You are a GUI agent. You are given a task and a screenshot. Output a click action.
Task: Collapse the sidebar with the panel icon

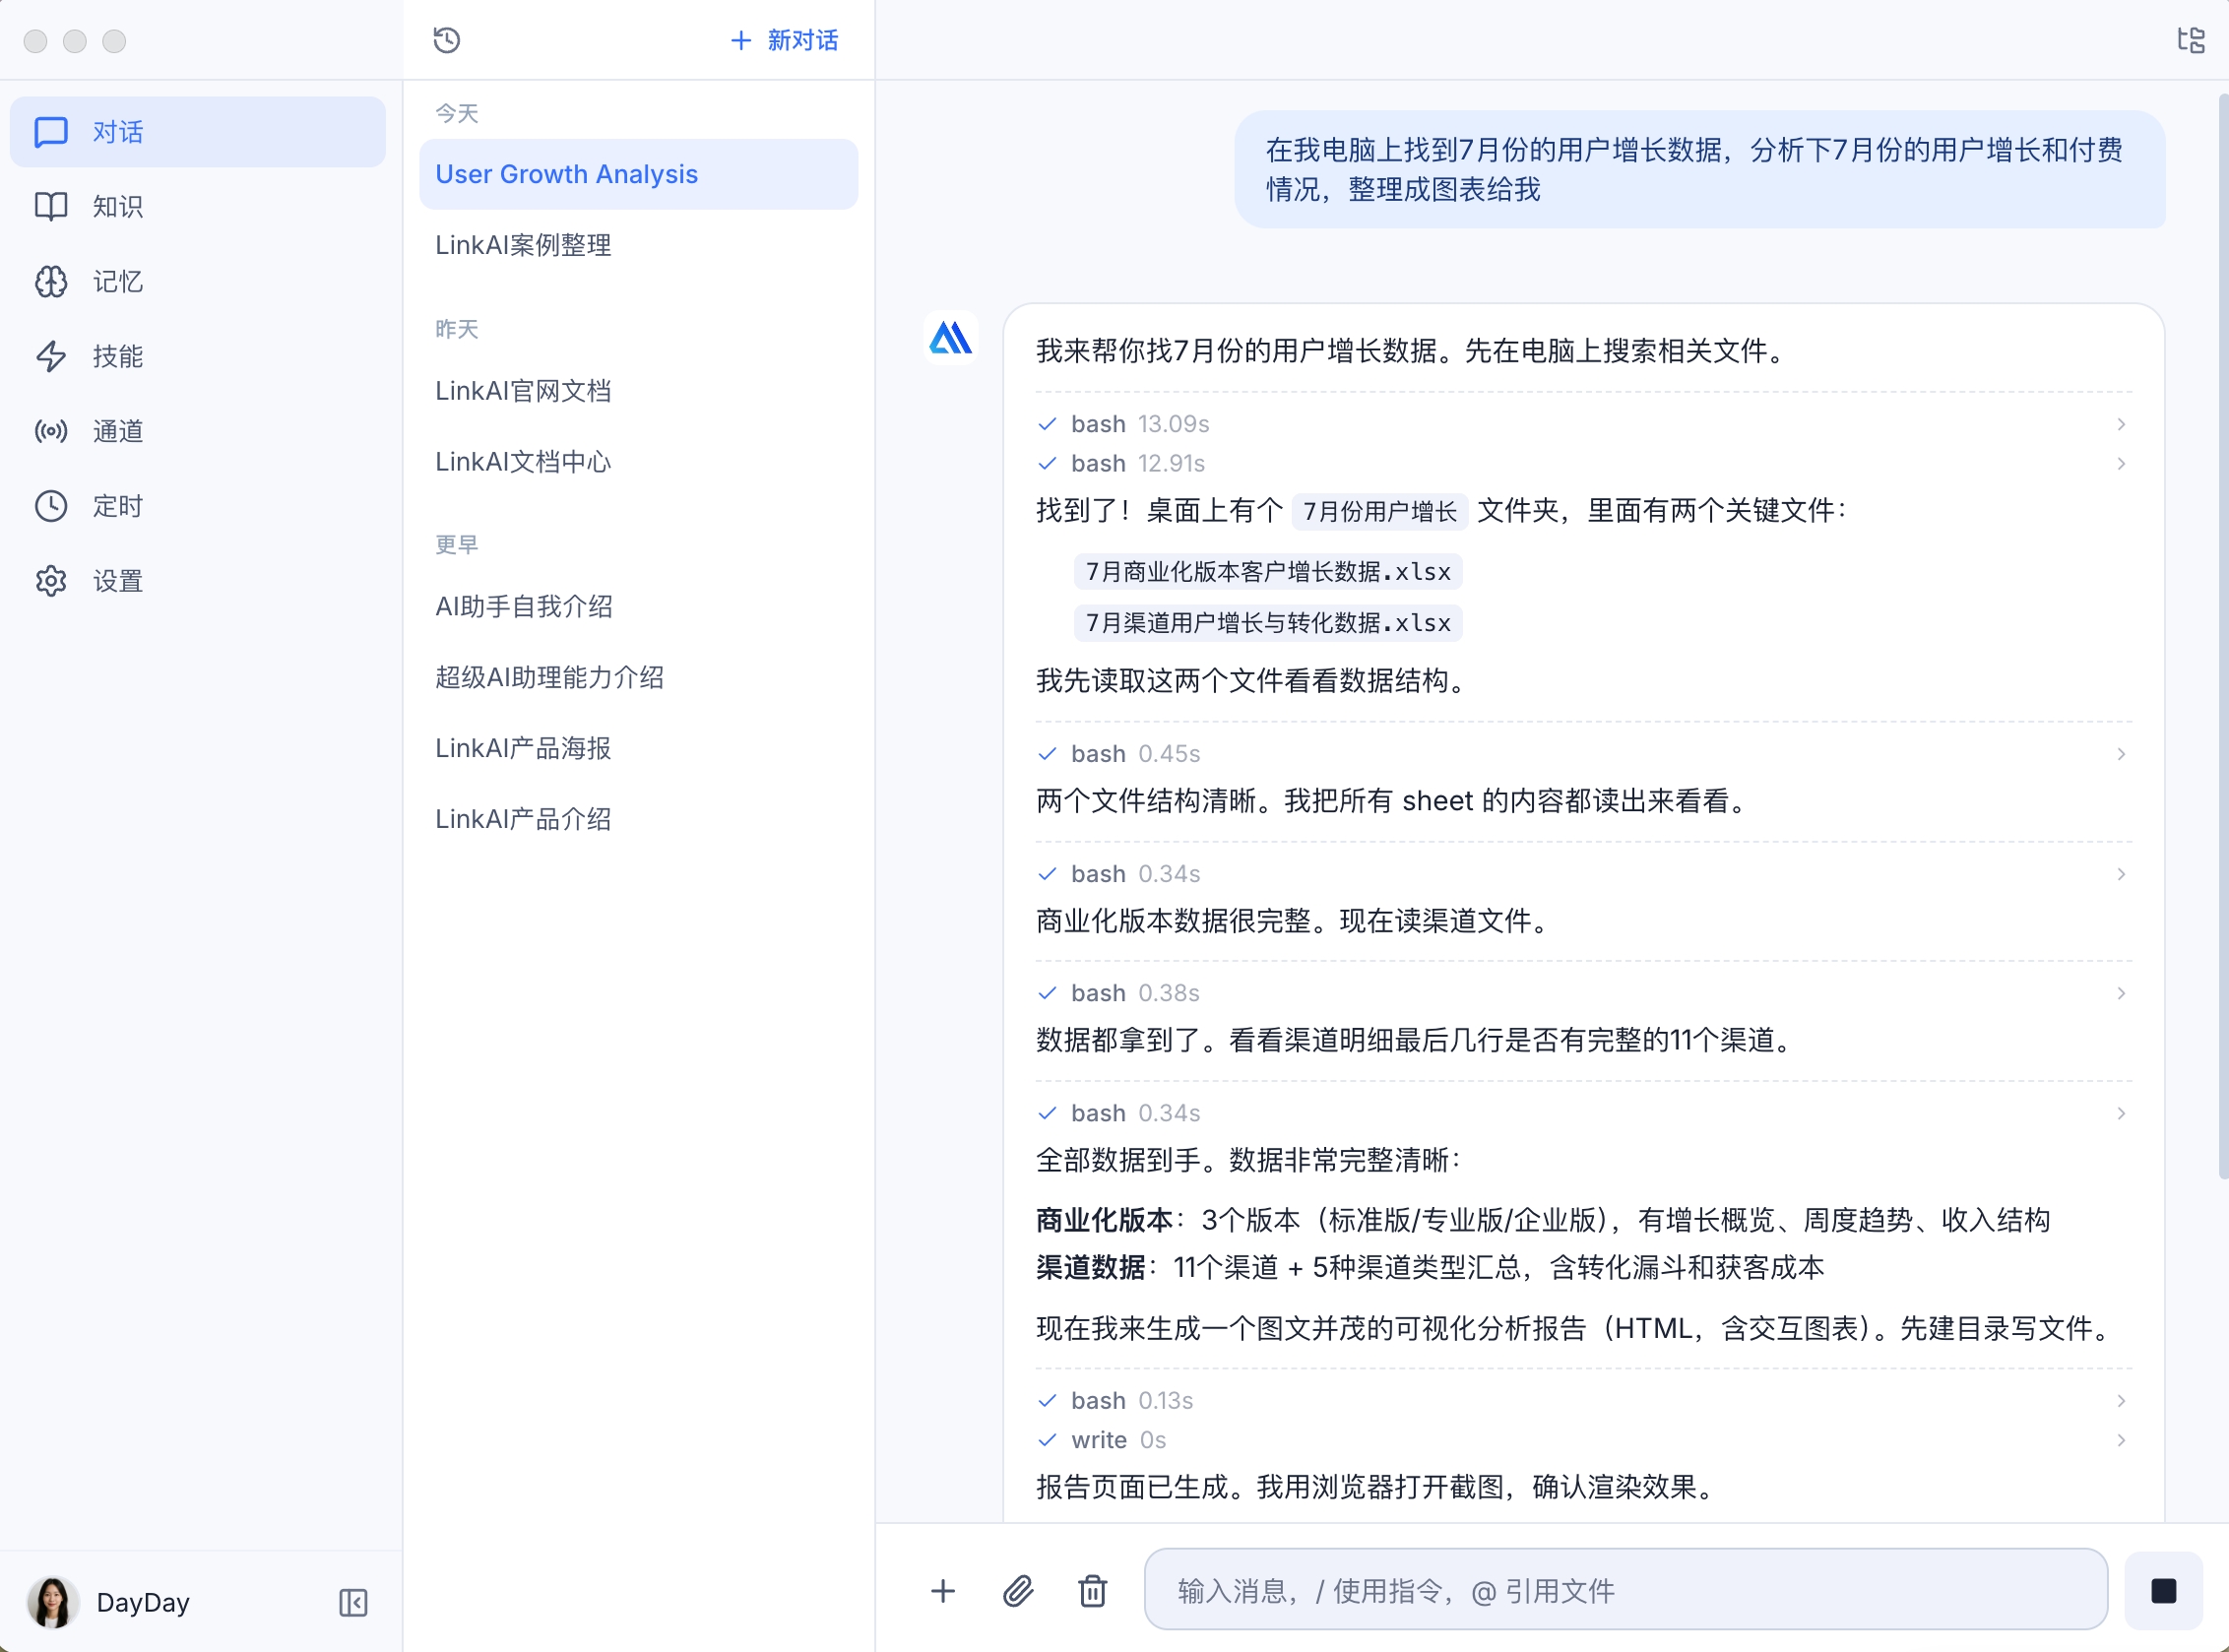point(353,1602)
